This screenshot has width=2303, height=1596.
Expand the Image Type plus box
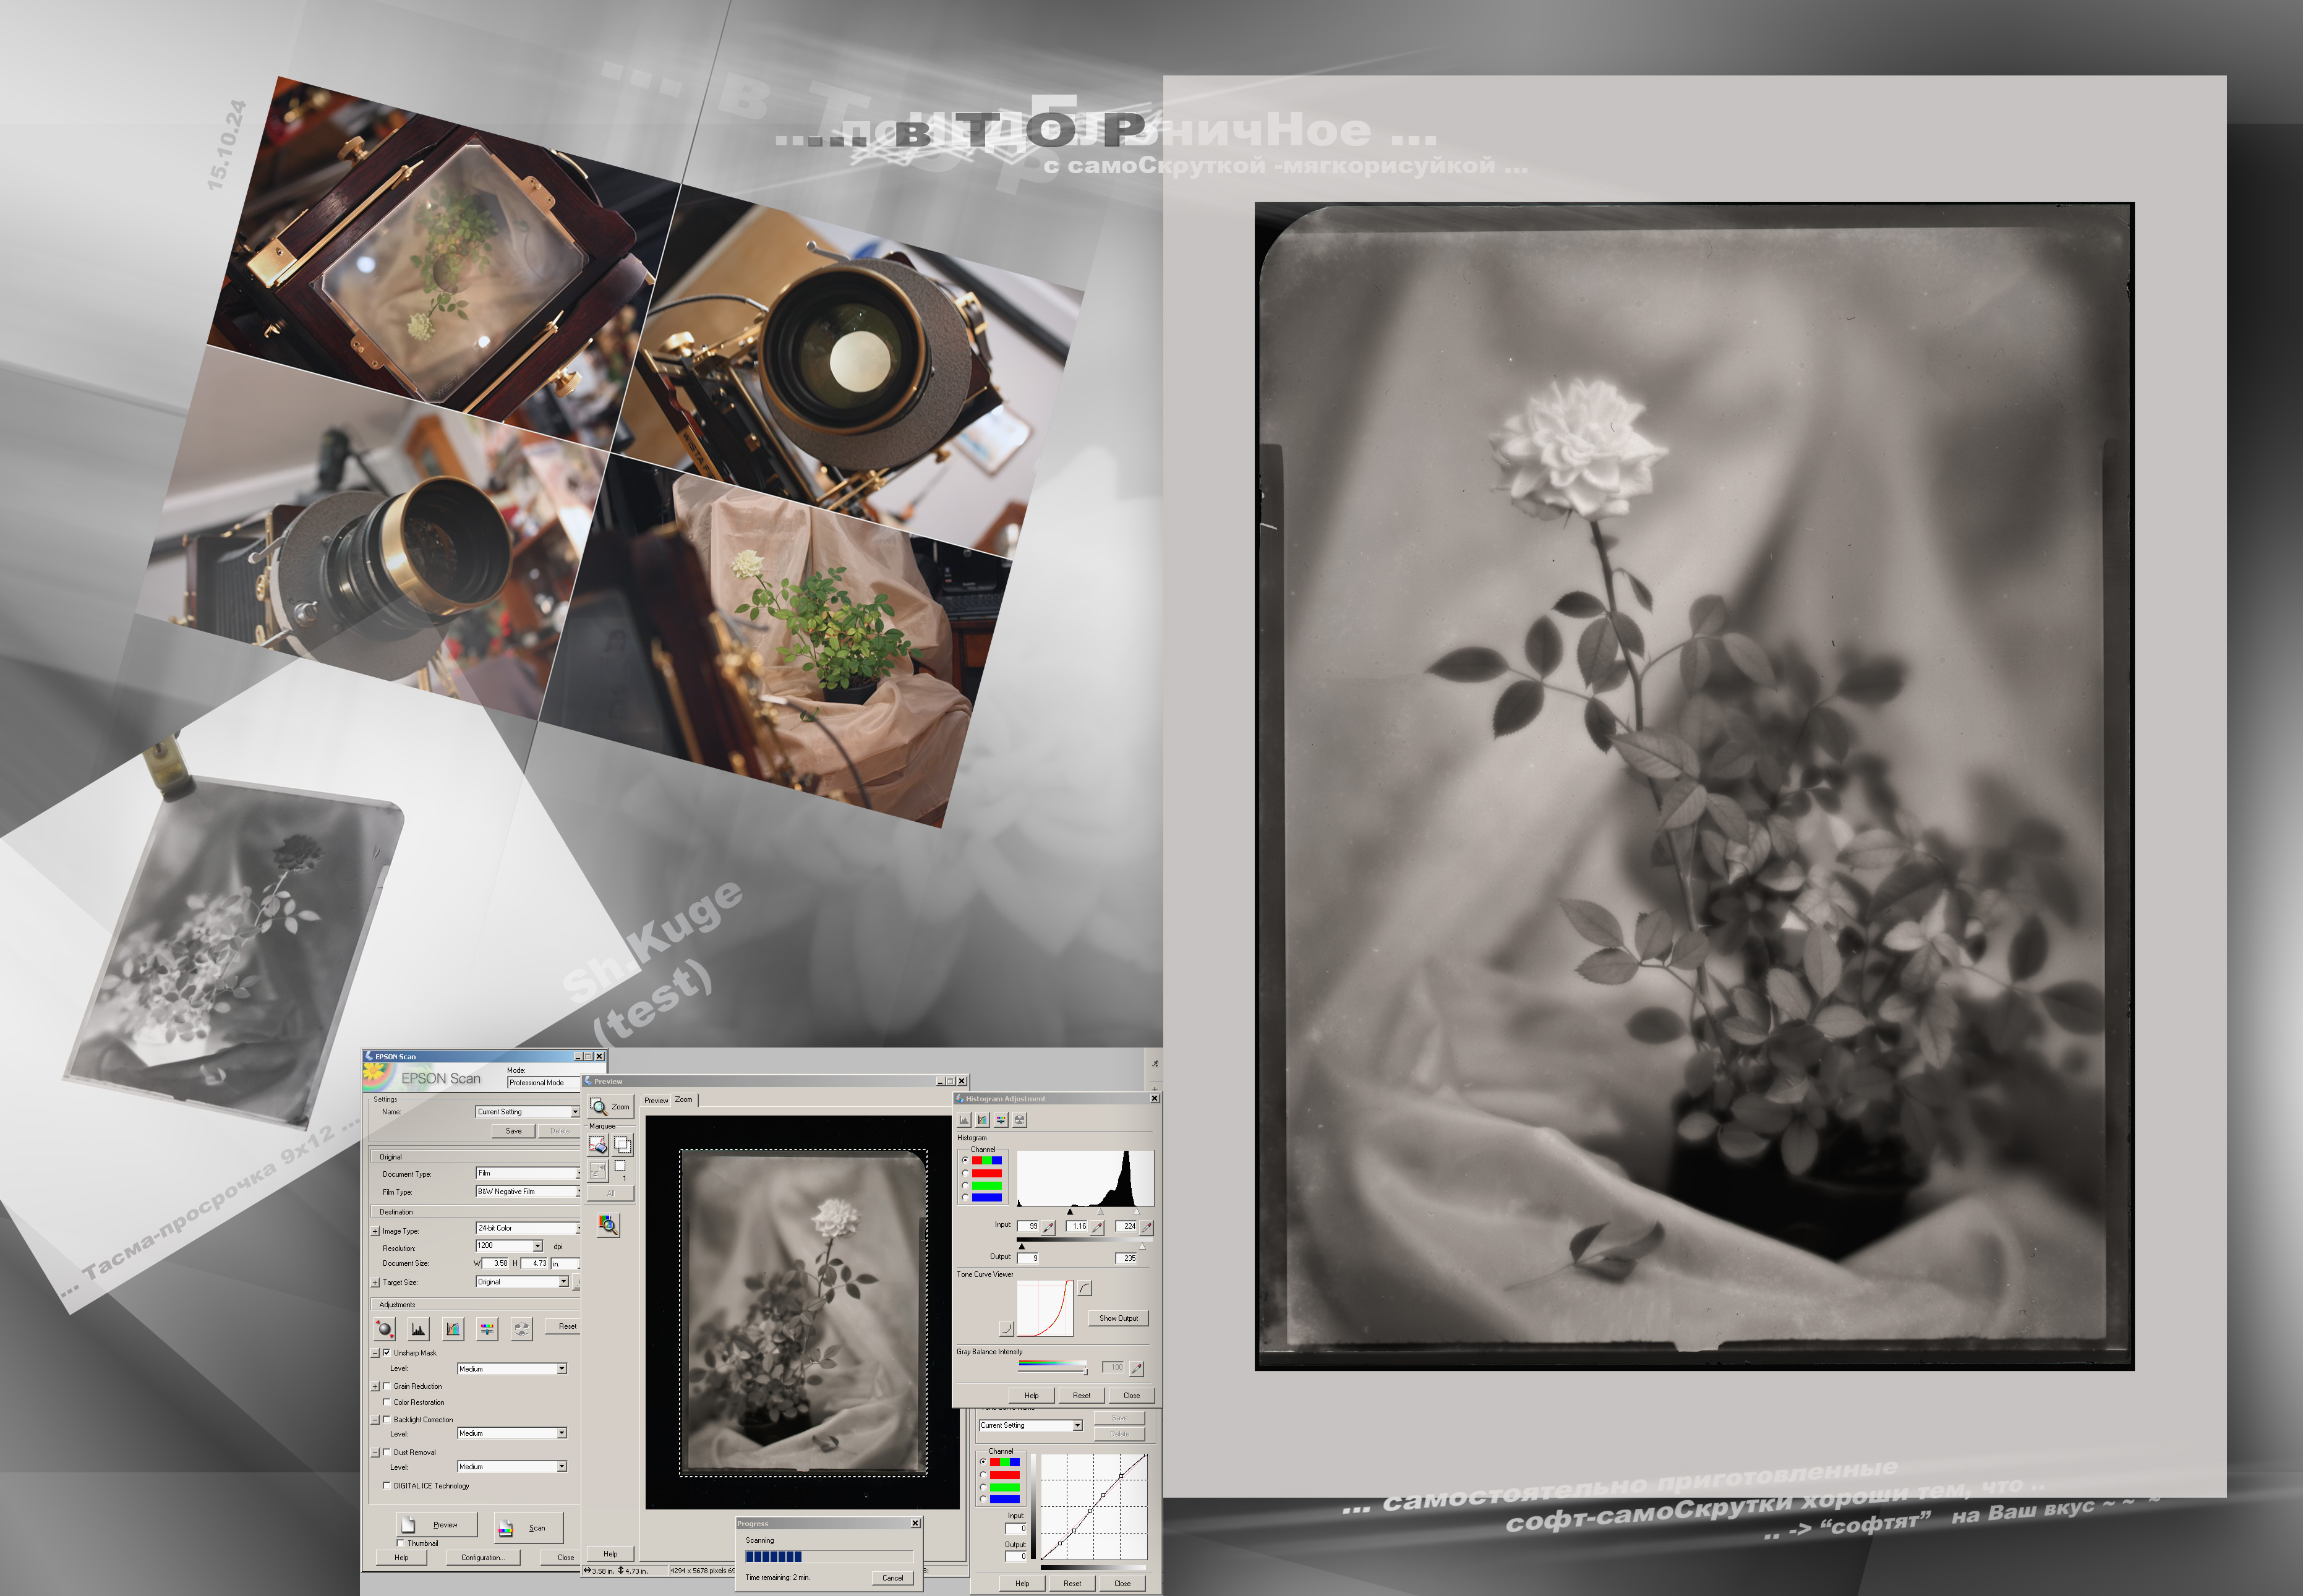point(375,1231)
